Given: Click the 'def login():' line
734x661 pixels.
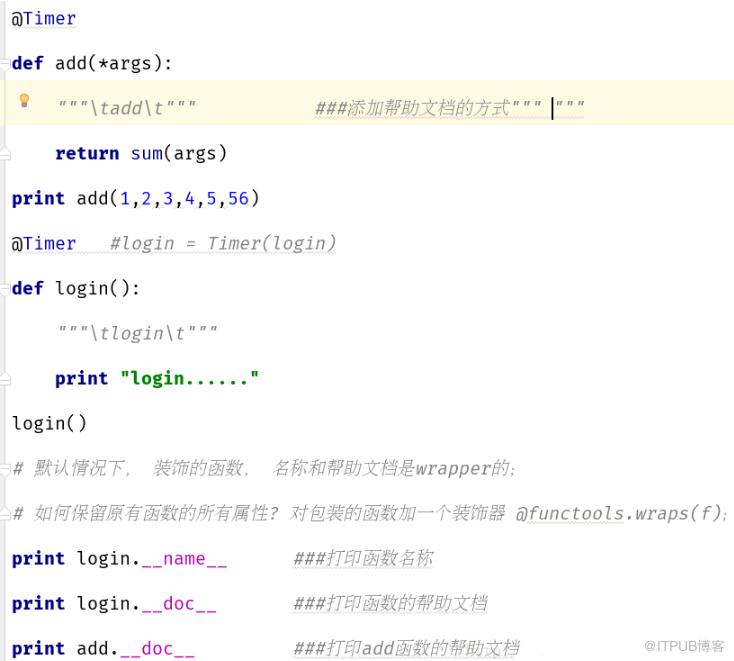Looking at the screenshot, I should [75, 288].
